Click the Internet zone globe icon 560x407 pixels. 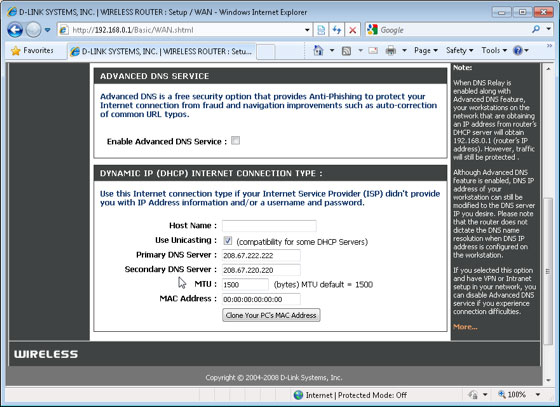click(x=298, y=395)
